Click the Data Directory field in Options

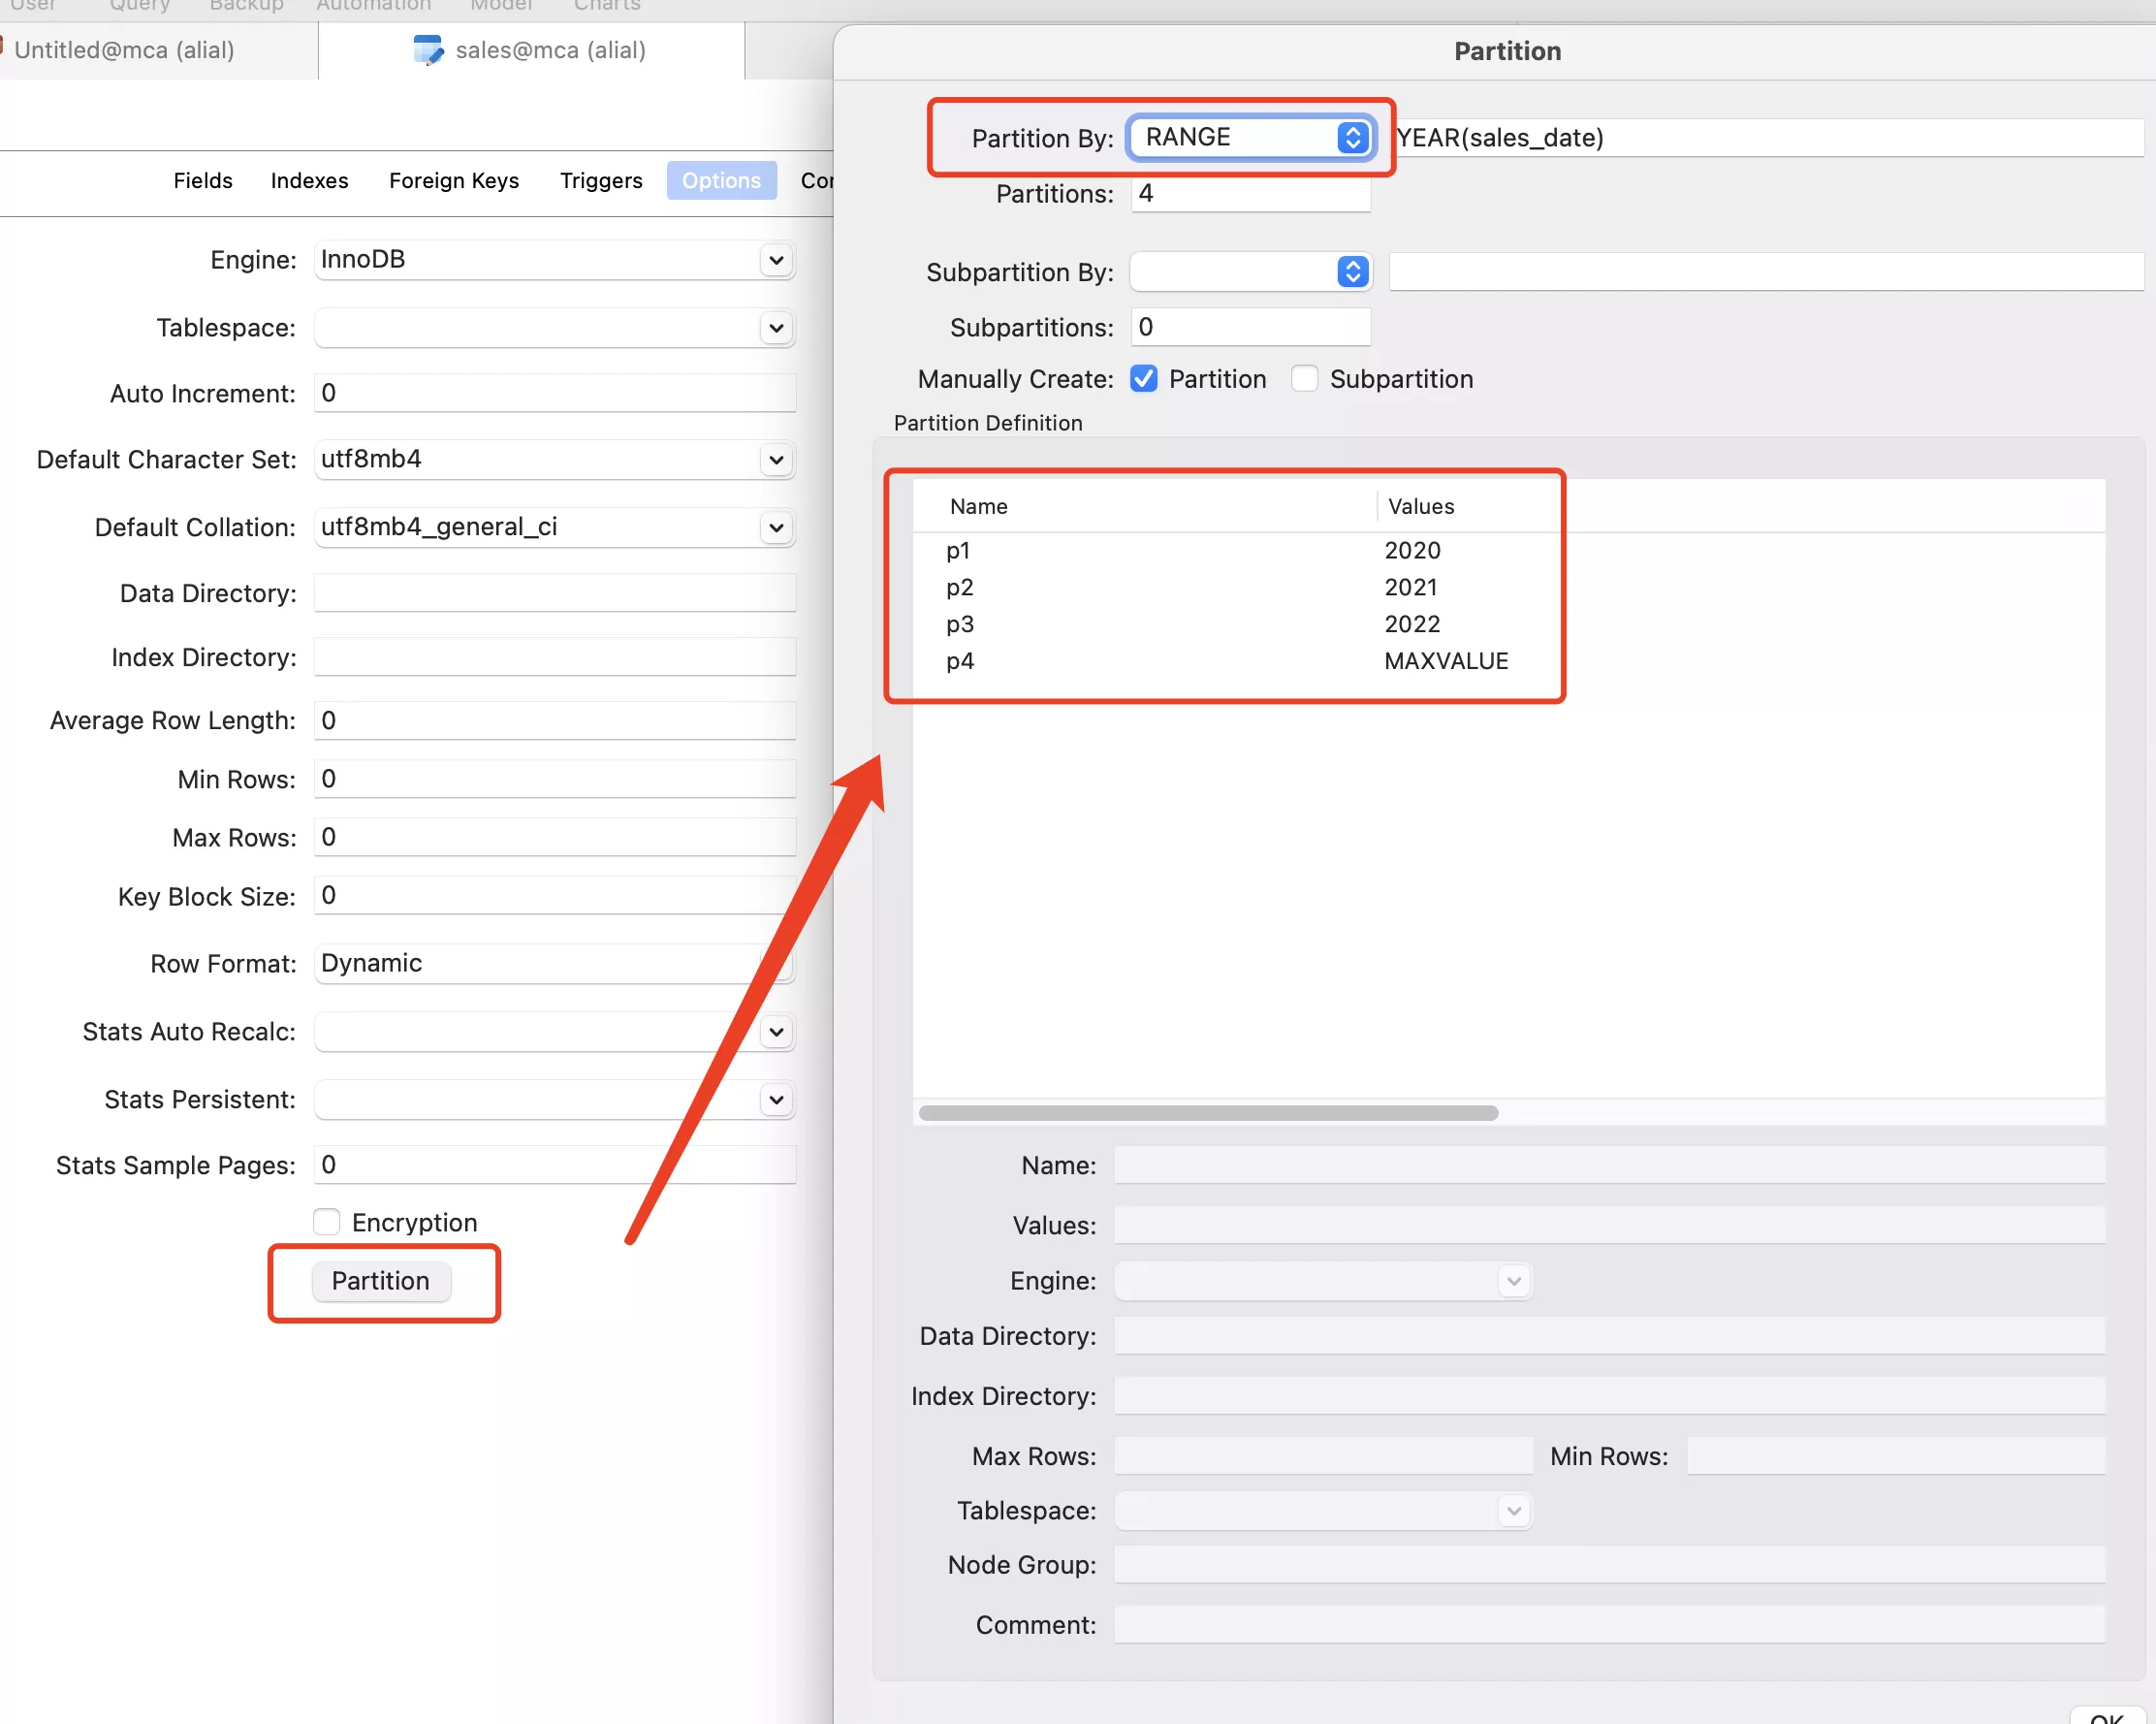tap(555, 593)
